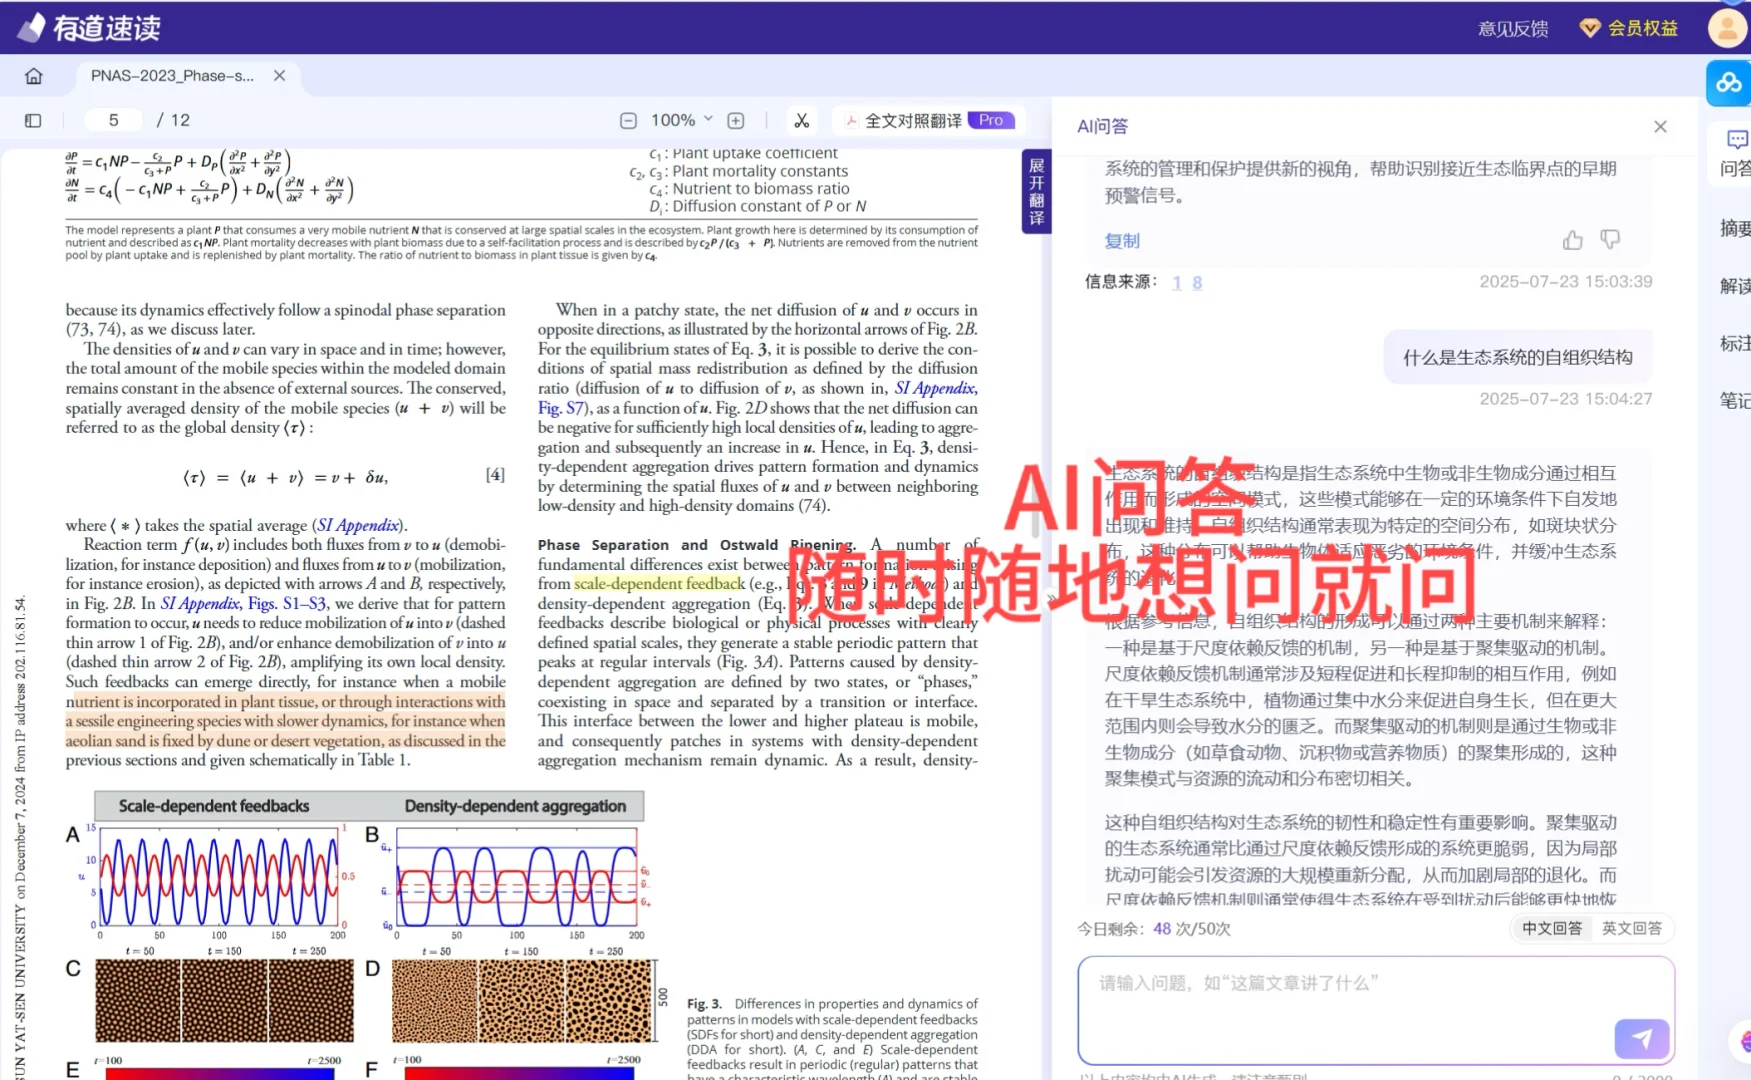
Task: Click the zoom in plus icon
Action: point(735,119)
